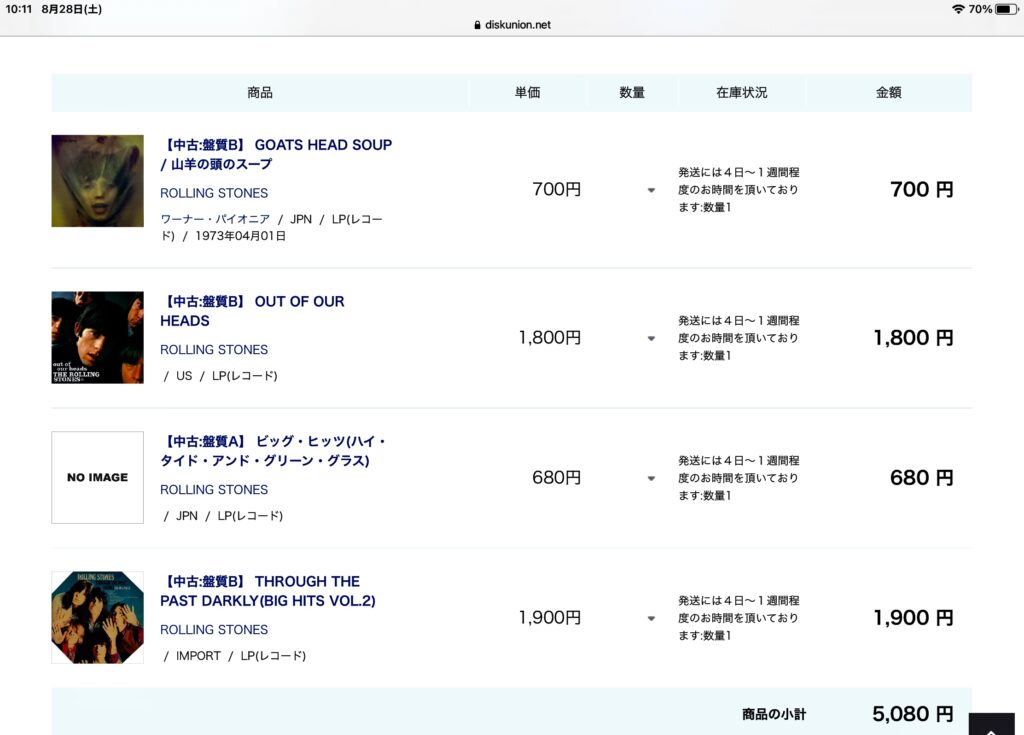Tap the stock status text for ビッグ・ヒッツ

pos(739,478)
